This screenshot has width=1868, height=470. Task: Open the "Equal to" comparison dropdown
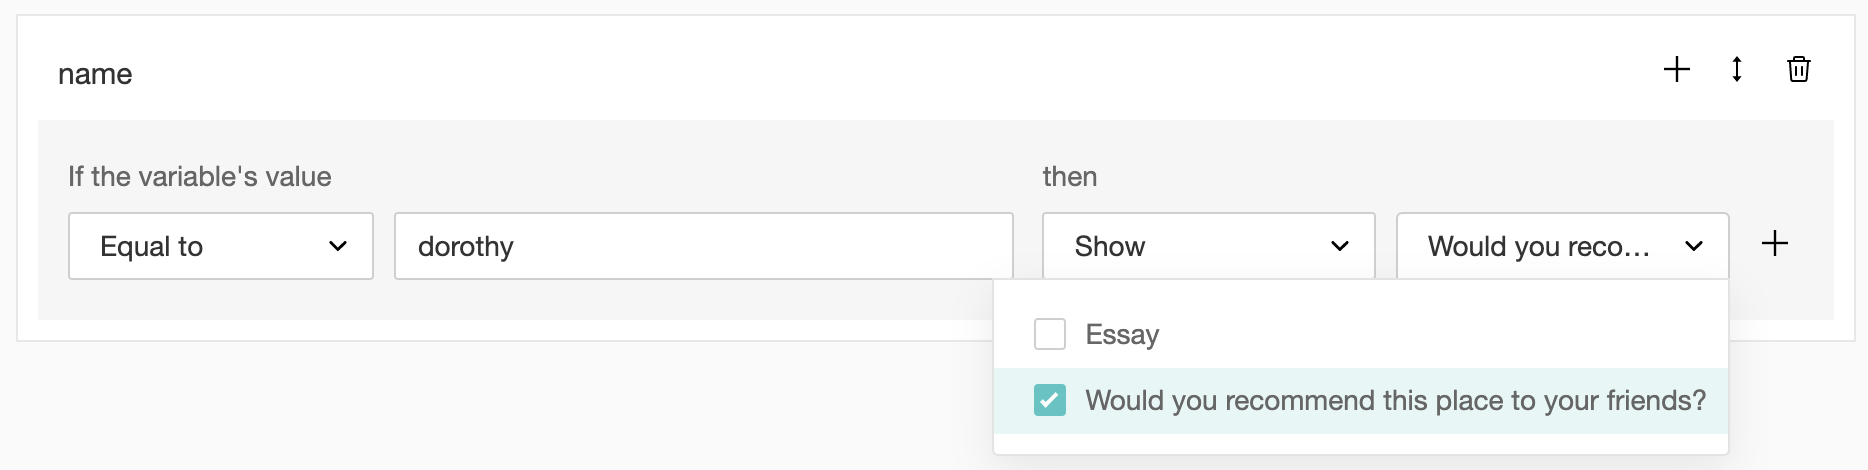pyautogui.click(x=220, y=246)
